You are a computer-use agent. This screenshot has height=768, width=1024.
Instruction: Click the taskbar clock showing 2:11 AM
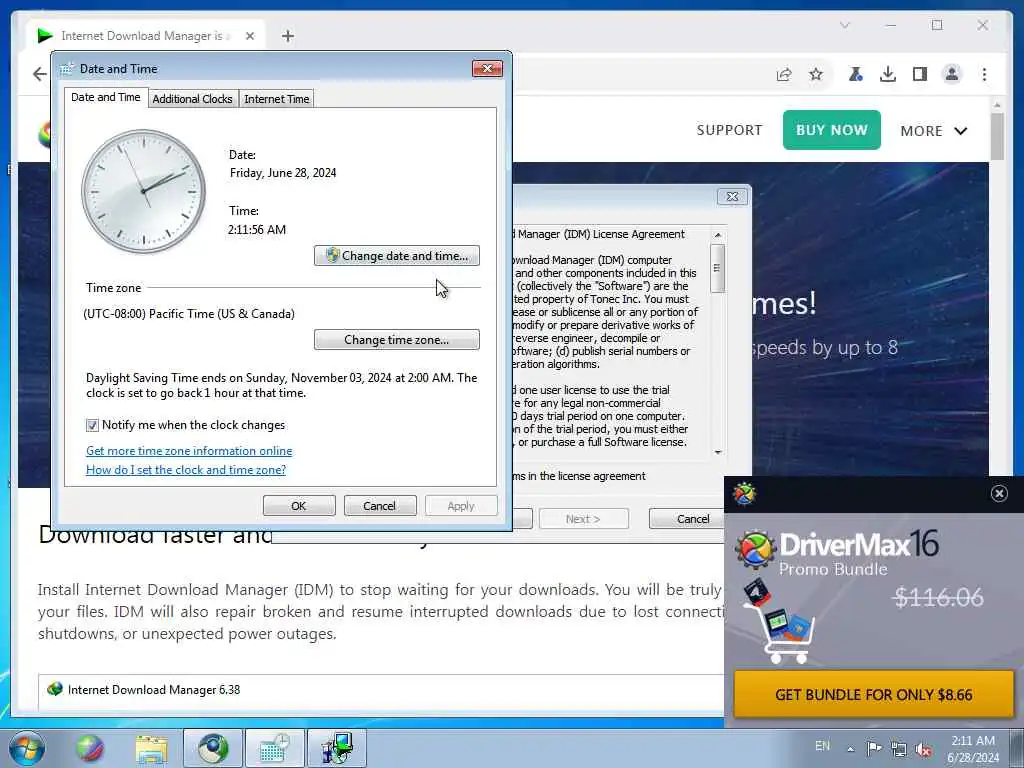pos(973,748)
